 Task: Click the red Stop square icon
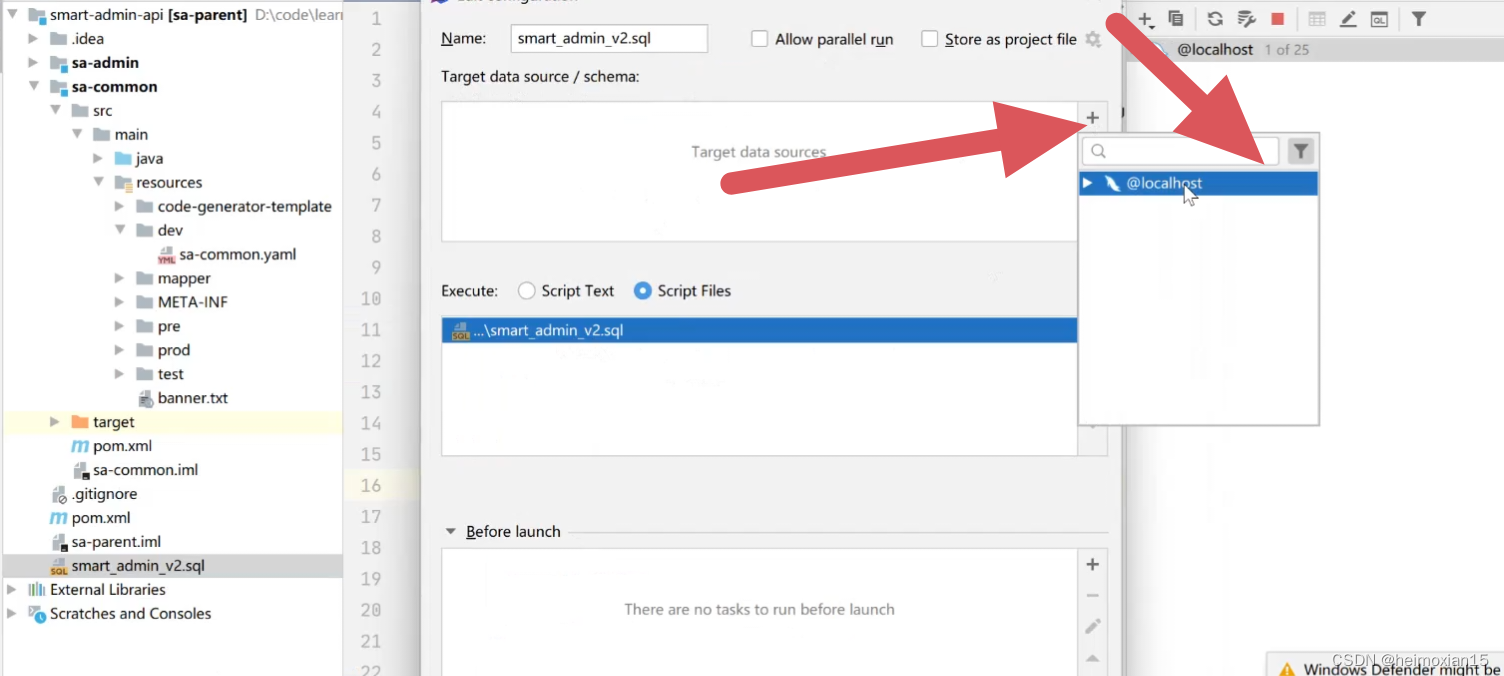click(1277, 19)
